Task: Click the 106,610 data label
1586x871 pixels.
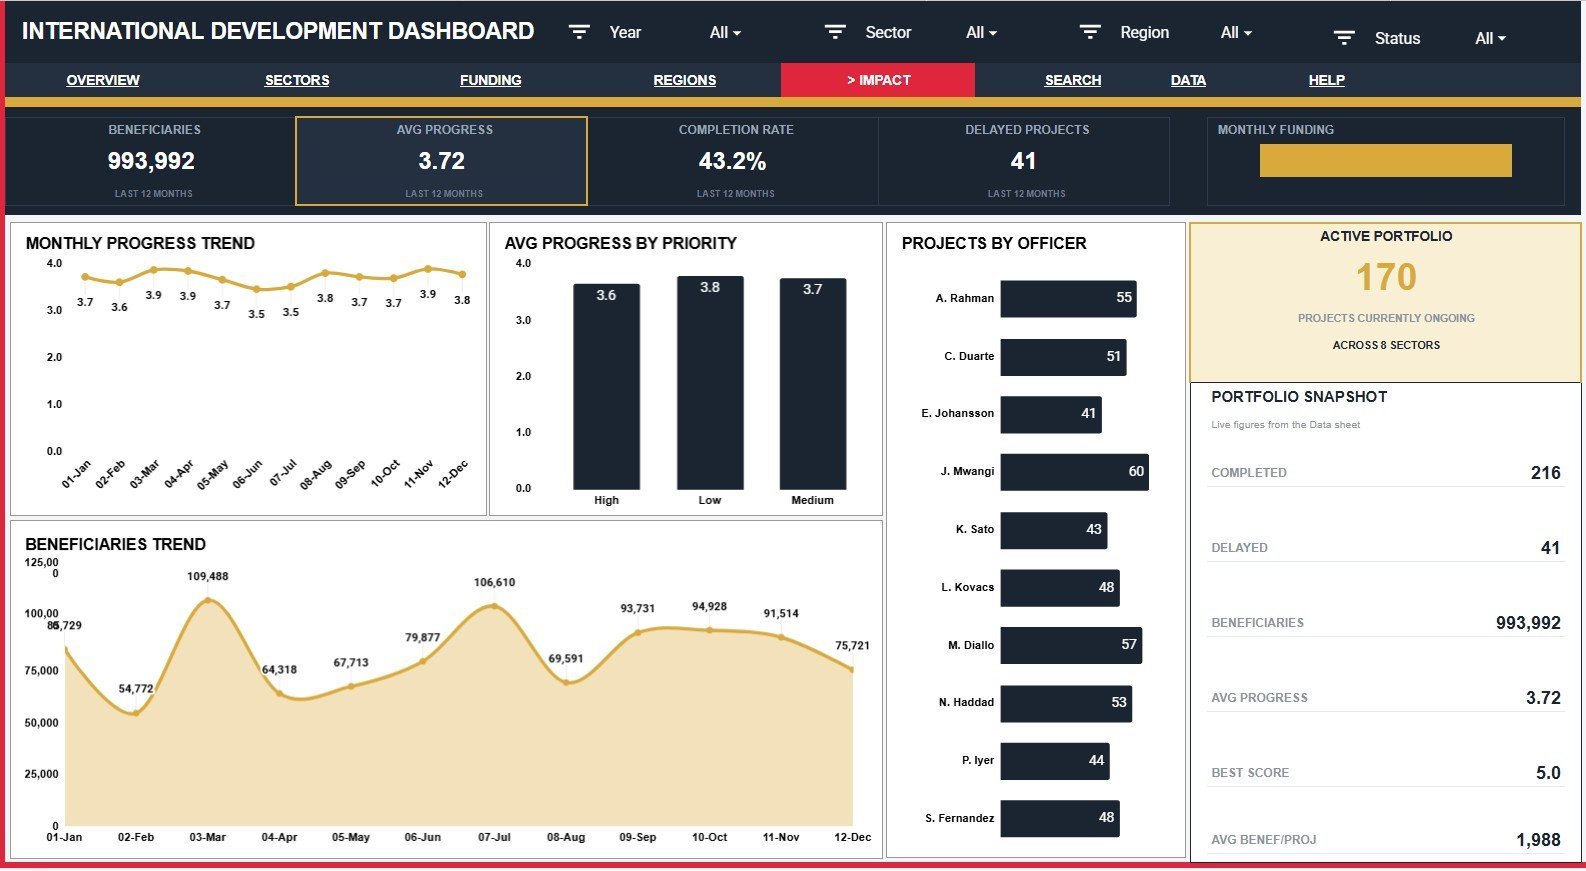Action: (x=495, y=582)
